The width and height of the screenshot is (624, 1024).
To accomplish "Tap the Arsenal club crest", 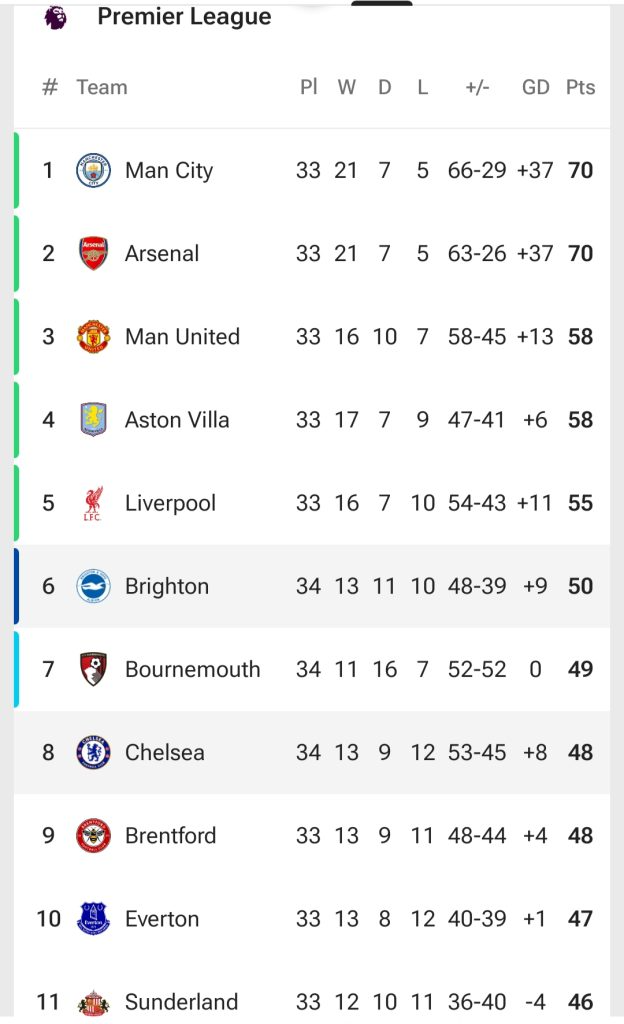I will (x=94, y=254).
